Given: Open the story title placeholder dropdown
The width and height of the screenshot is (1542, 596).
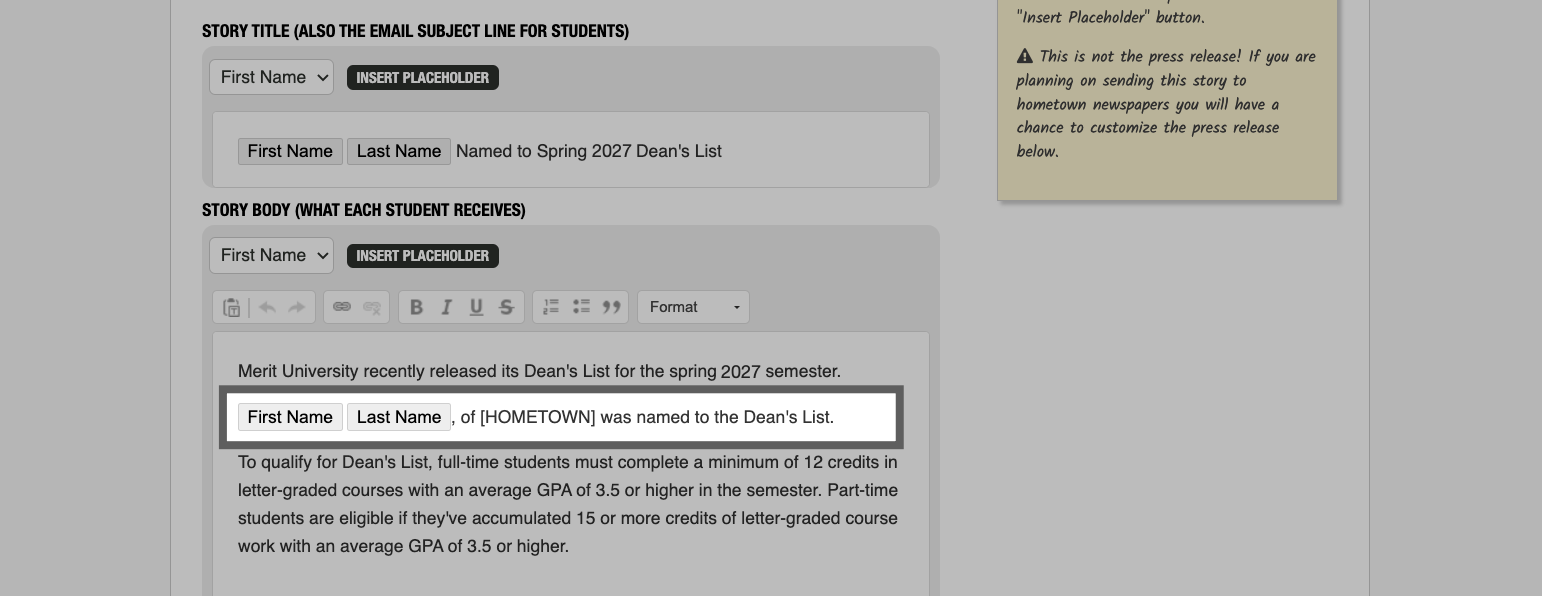Looking at the screenshot, I should 271,77.
